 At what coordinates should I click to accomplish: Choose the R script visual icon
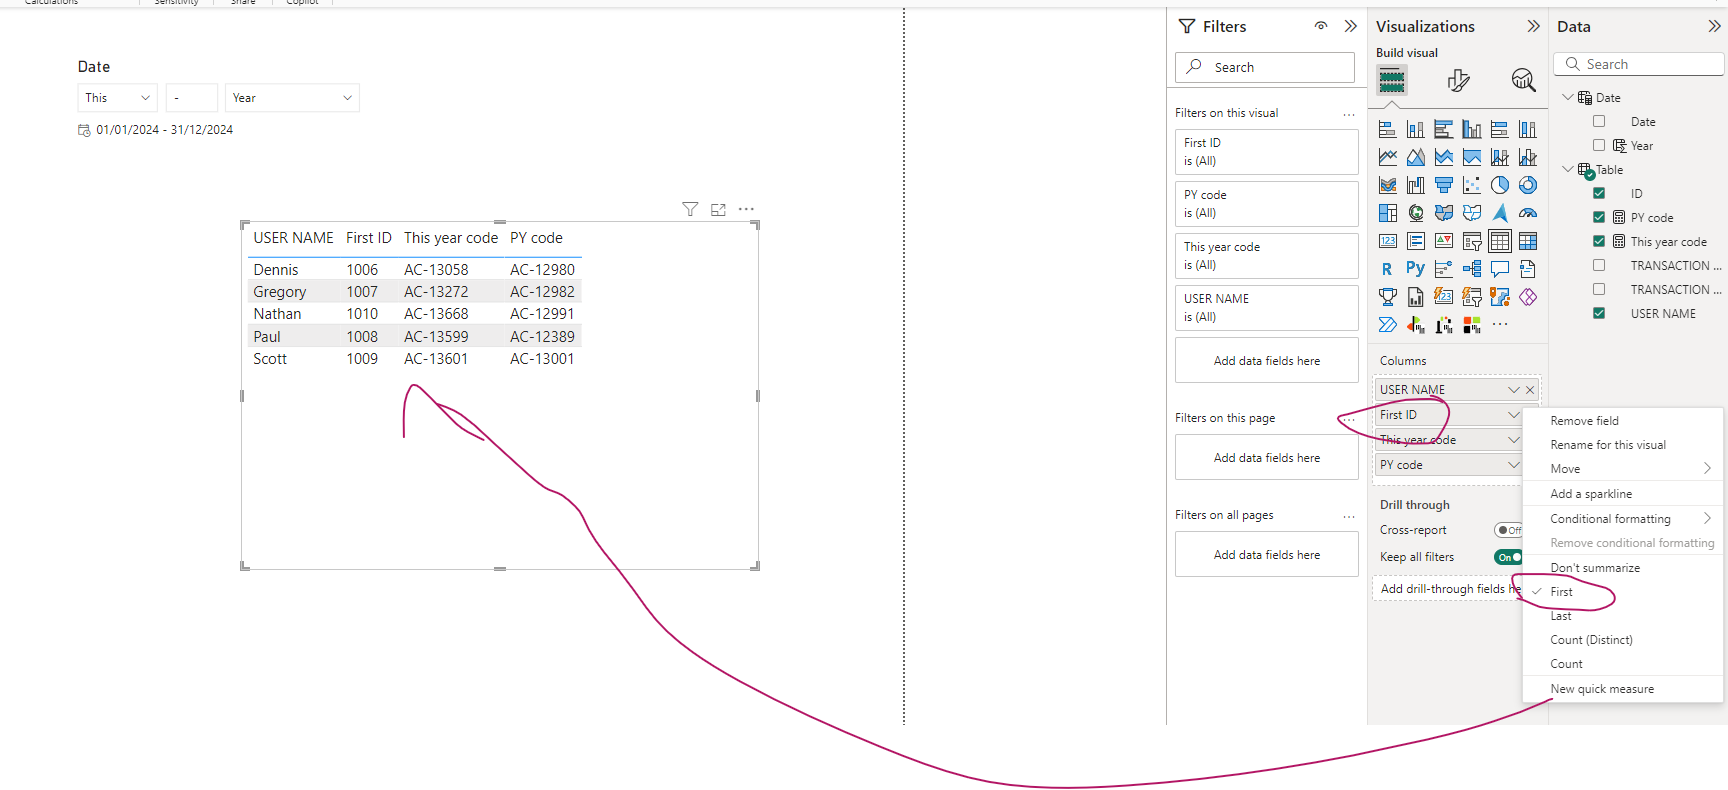tap(1387, 269)
